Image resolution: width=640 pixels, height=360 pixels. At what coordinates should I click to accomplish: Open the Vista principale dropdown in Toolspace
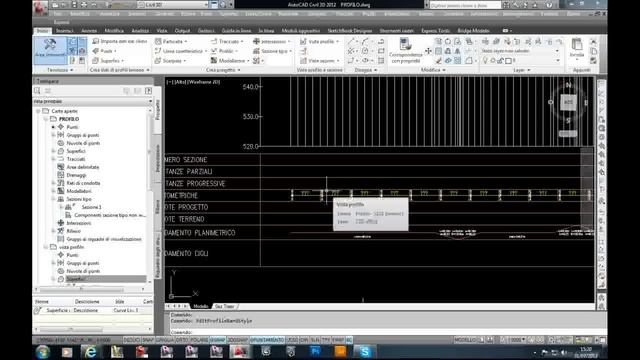93,101
